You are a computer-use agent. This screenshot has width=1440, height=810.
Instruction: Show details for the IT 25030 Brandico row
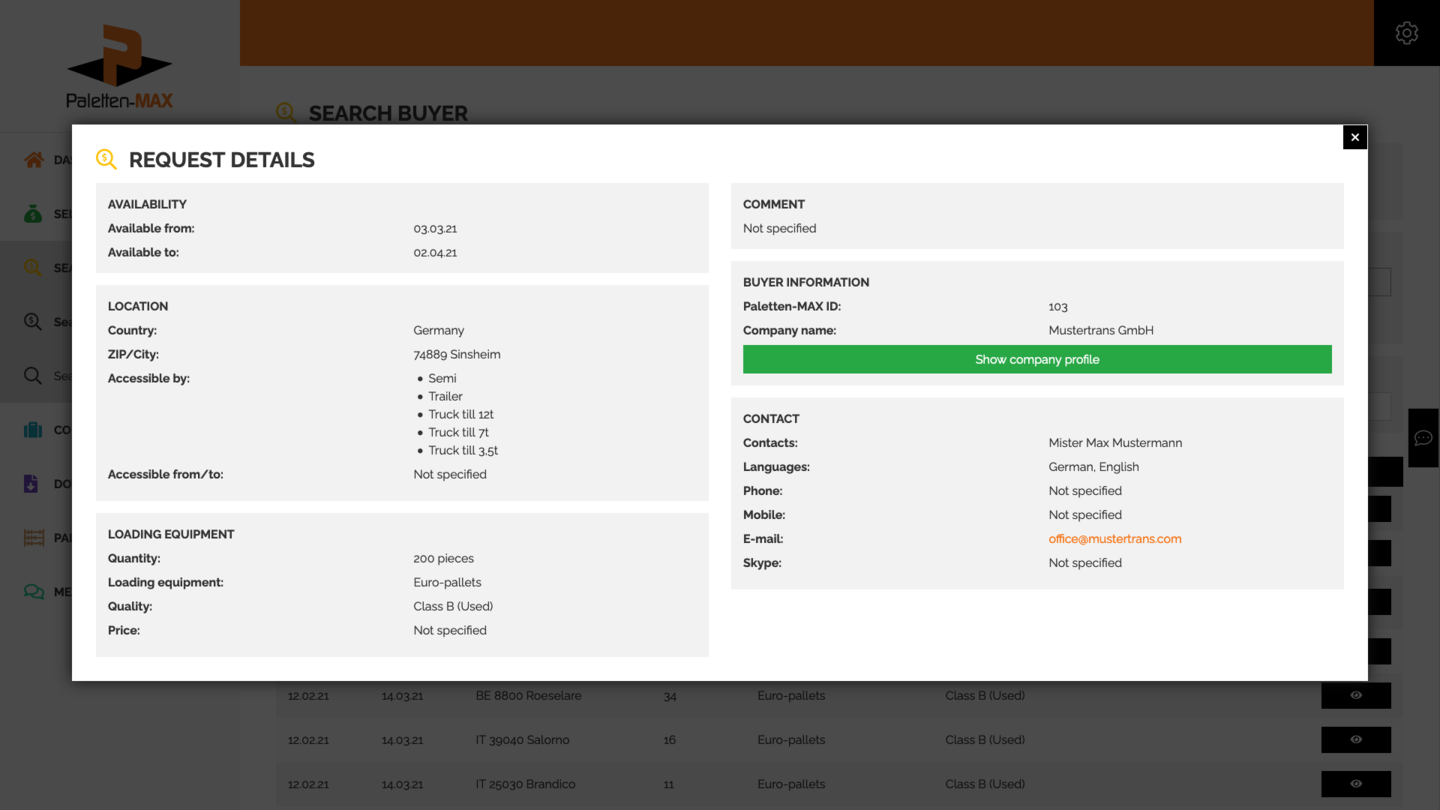tap(1355, 784)
